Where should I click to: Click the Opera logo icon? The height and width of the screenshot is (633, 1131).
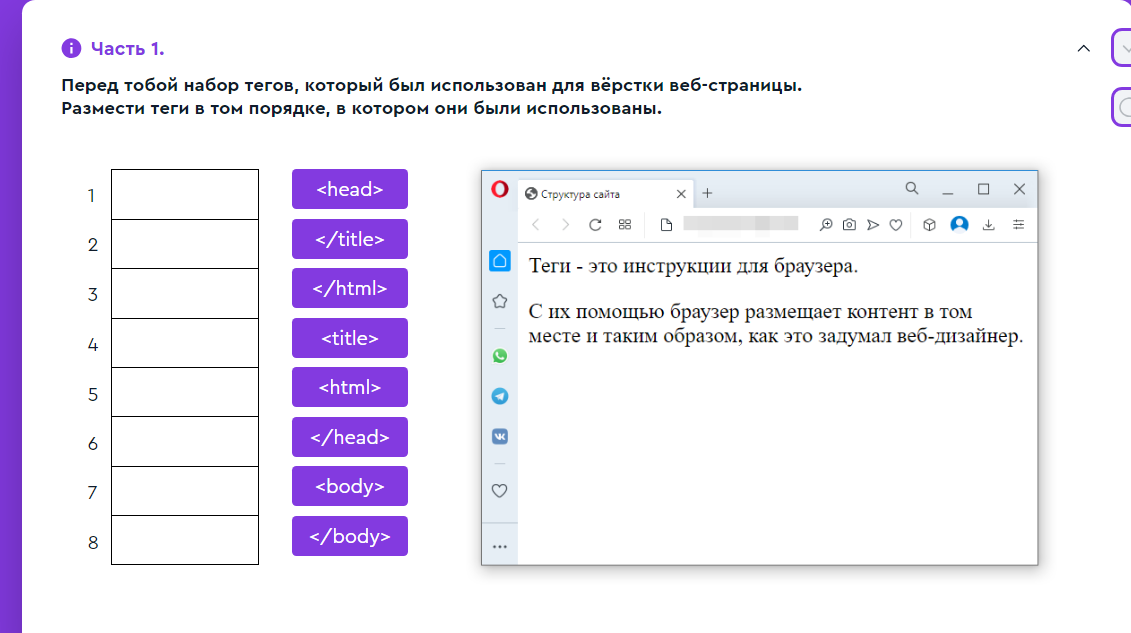[x=500, y=190]
